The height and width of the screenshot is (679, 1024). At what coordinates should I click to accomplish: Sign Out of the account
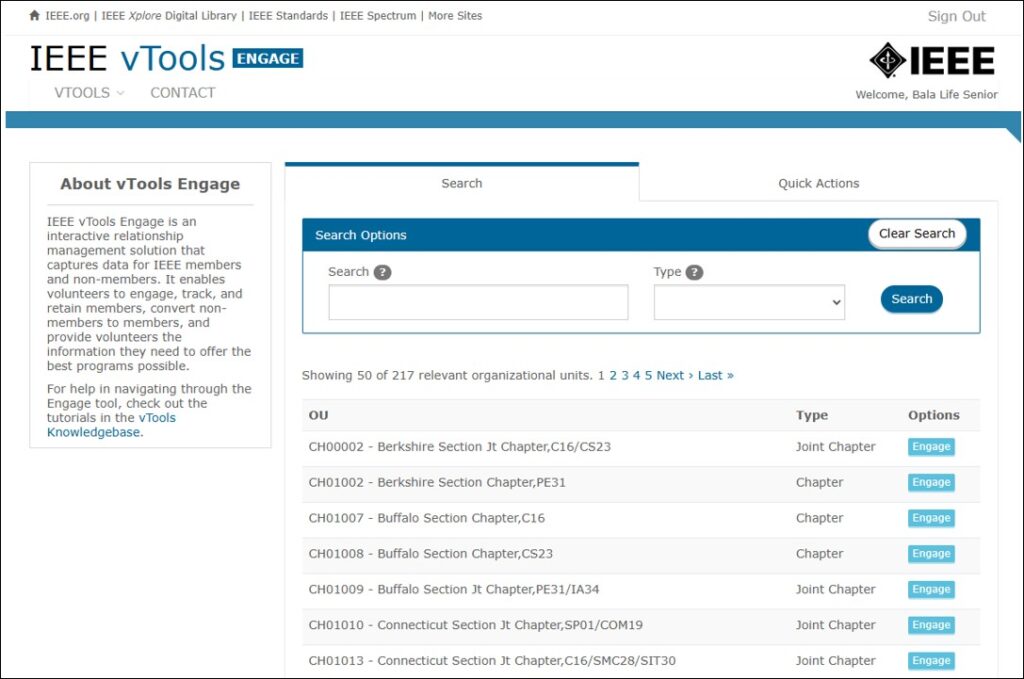pos(956,16)
